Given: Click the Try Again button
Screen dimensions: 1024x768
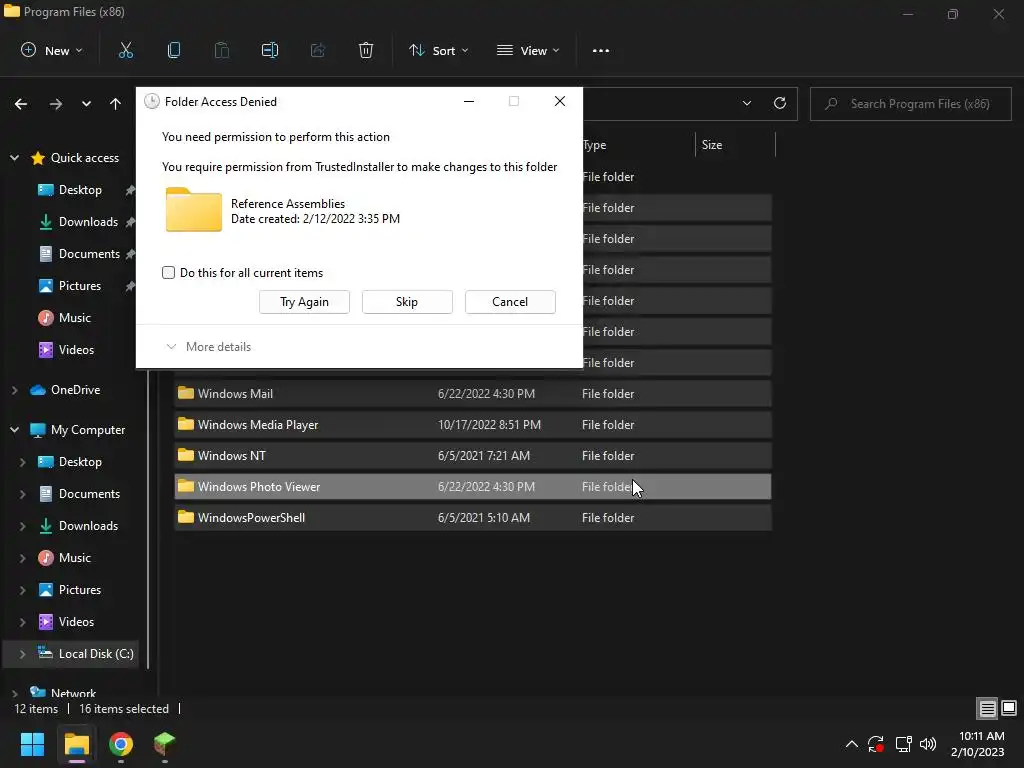Looking at the screenshot, I should click(x=304, y=302).
